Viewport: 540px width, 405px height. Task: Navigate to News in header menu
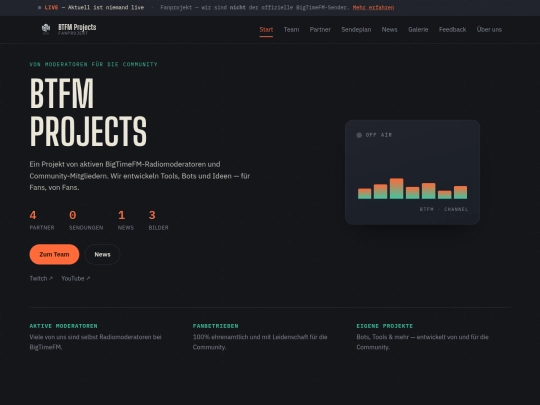[x=390, y=30]
